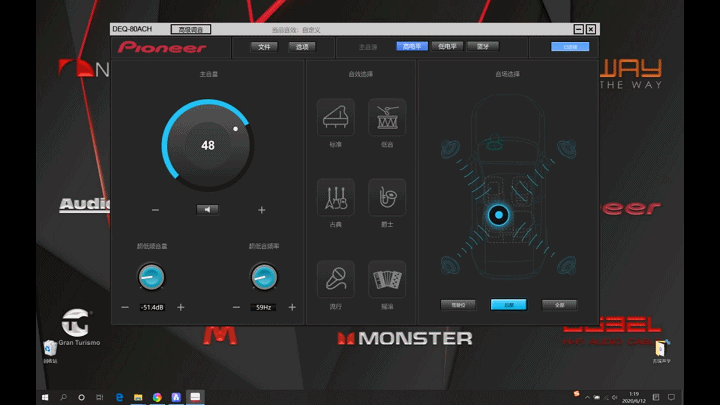Click the rear-left speaker in car diagram

click(x=450, y=265)
